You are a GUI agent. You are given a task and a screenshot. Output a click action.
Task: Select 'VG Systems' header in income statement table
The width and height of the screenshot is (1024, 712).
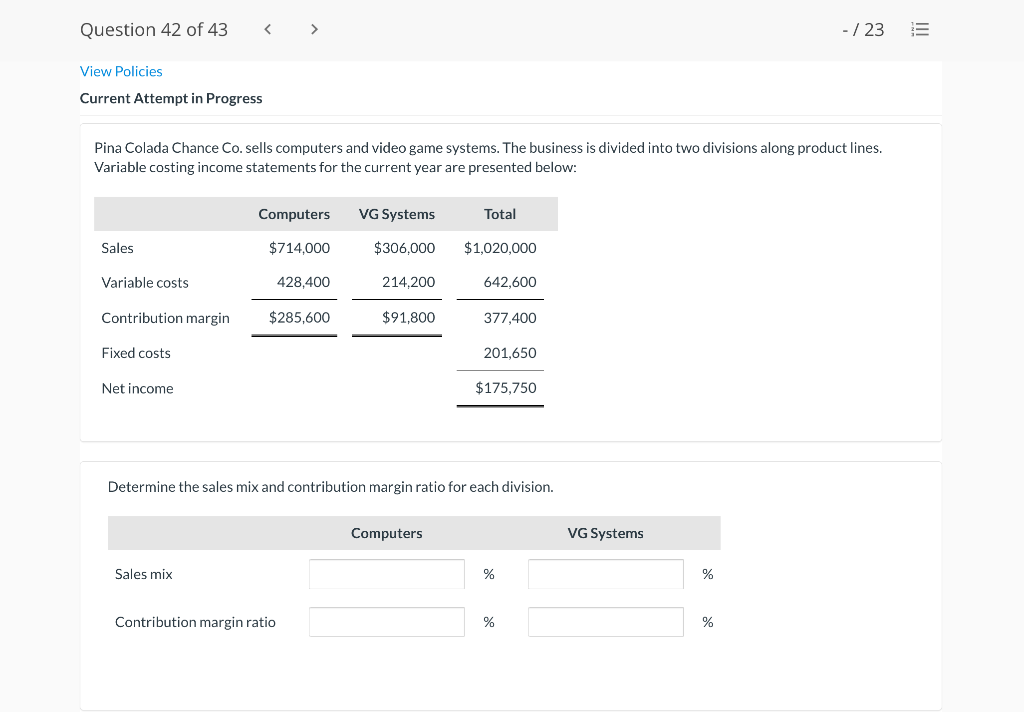pos(396,214)
